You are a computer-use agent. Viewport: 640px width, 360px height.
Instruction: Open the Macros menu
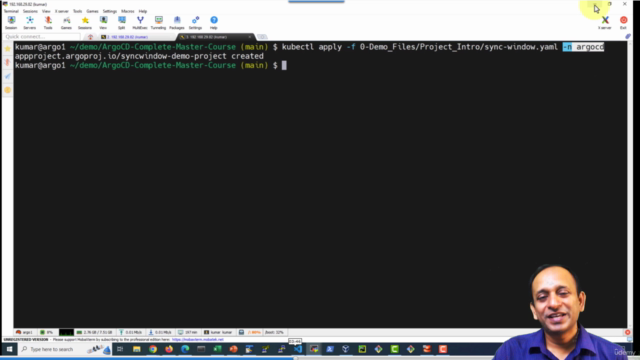tap(128, 11)
